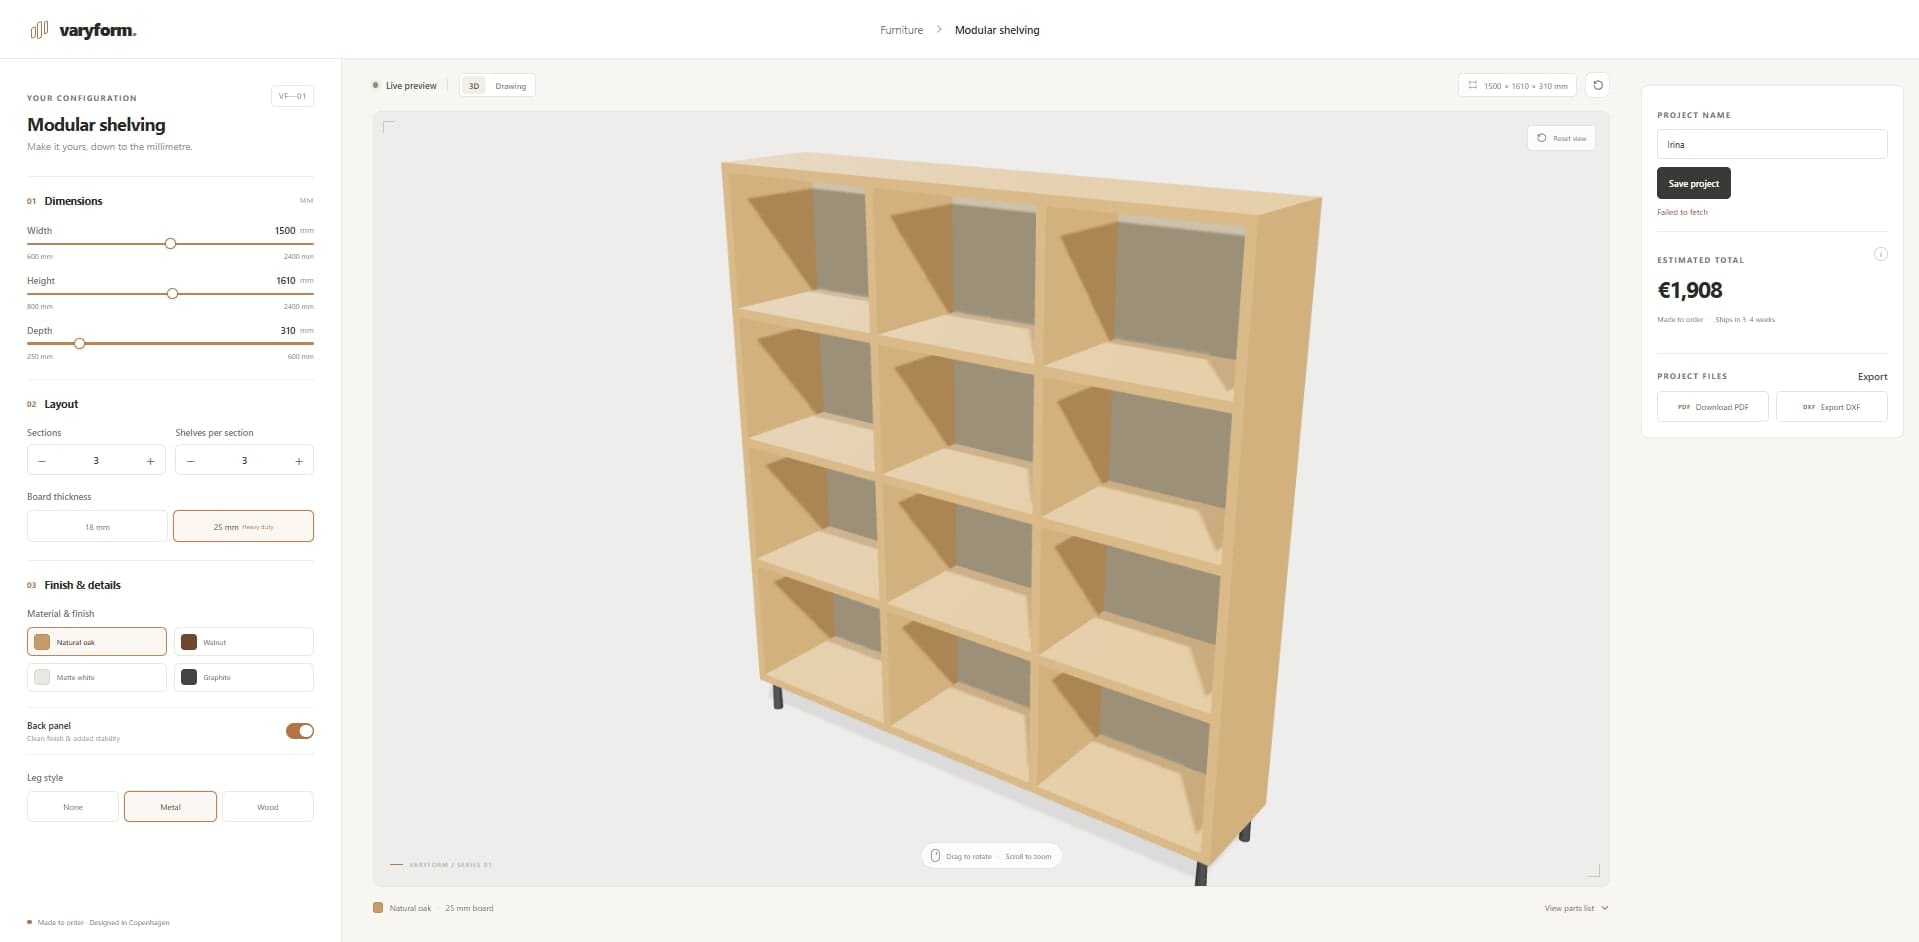
Task: Toggle the Back panel switch
Action: [300, 731]
